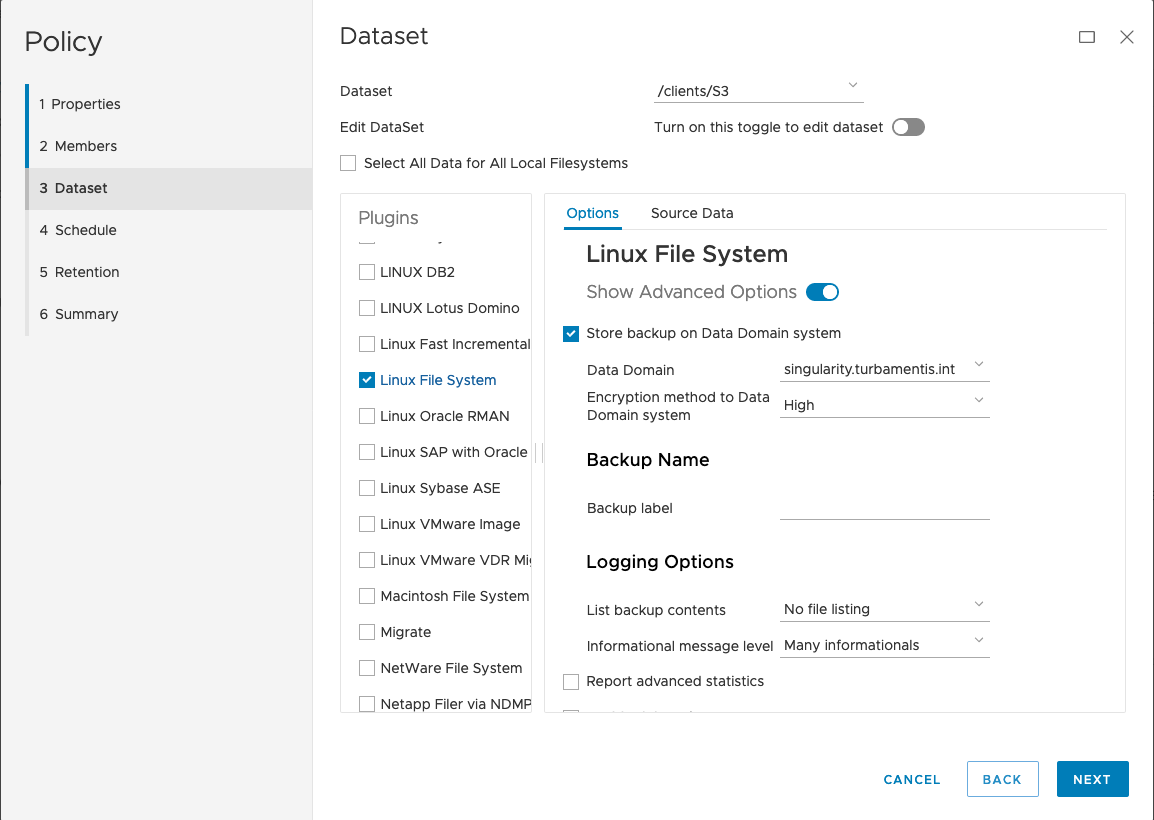Screen dimensions: 1154x820
Task: Navigate to the Schedule step
Action: click(86, 230)
